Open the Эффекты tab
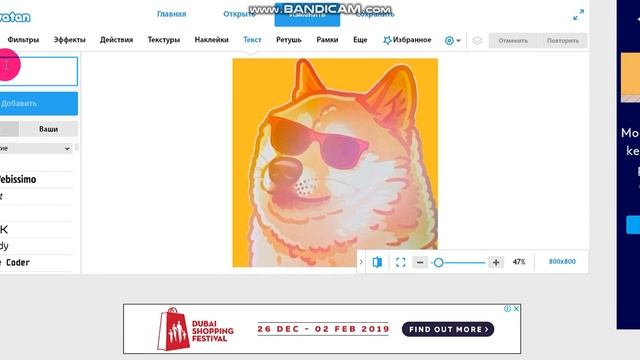Screen dimensions: 640x360 tap(70, 40)
